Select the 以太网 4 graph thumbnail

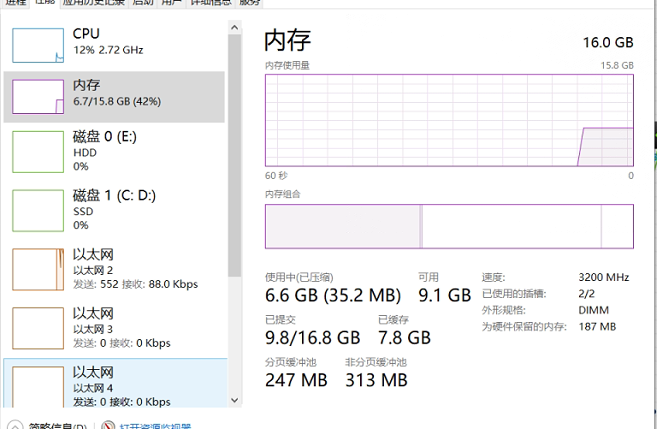37,386
